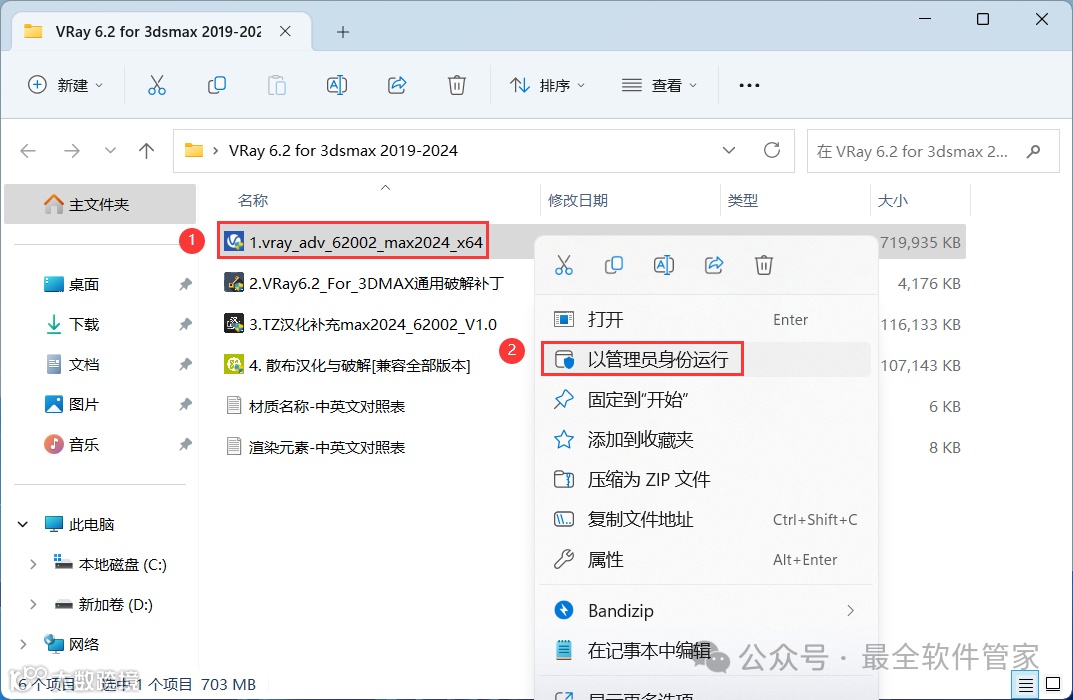Click the address bar path VRay 6.2 for 3dsmax
The width and height of the screenshot is (1073, 700).
343,151
